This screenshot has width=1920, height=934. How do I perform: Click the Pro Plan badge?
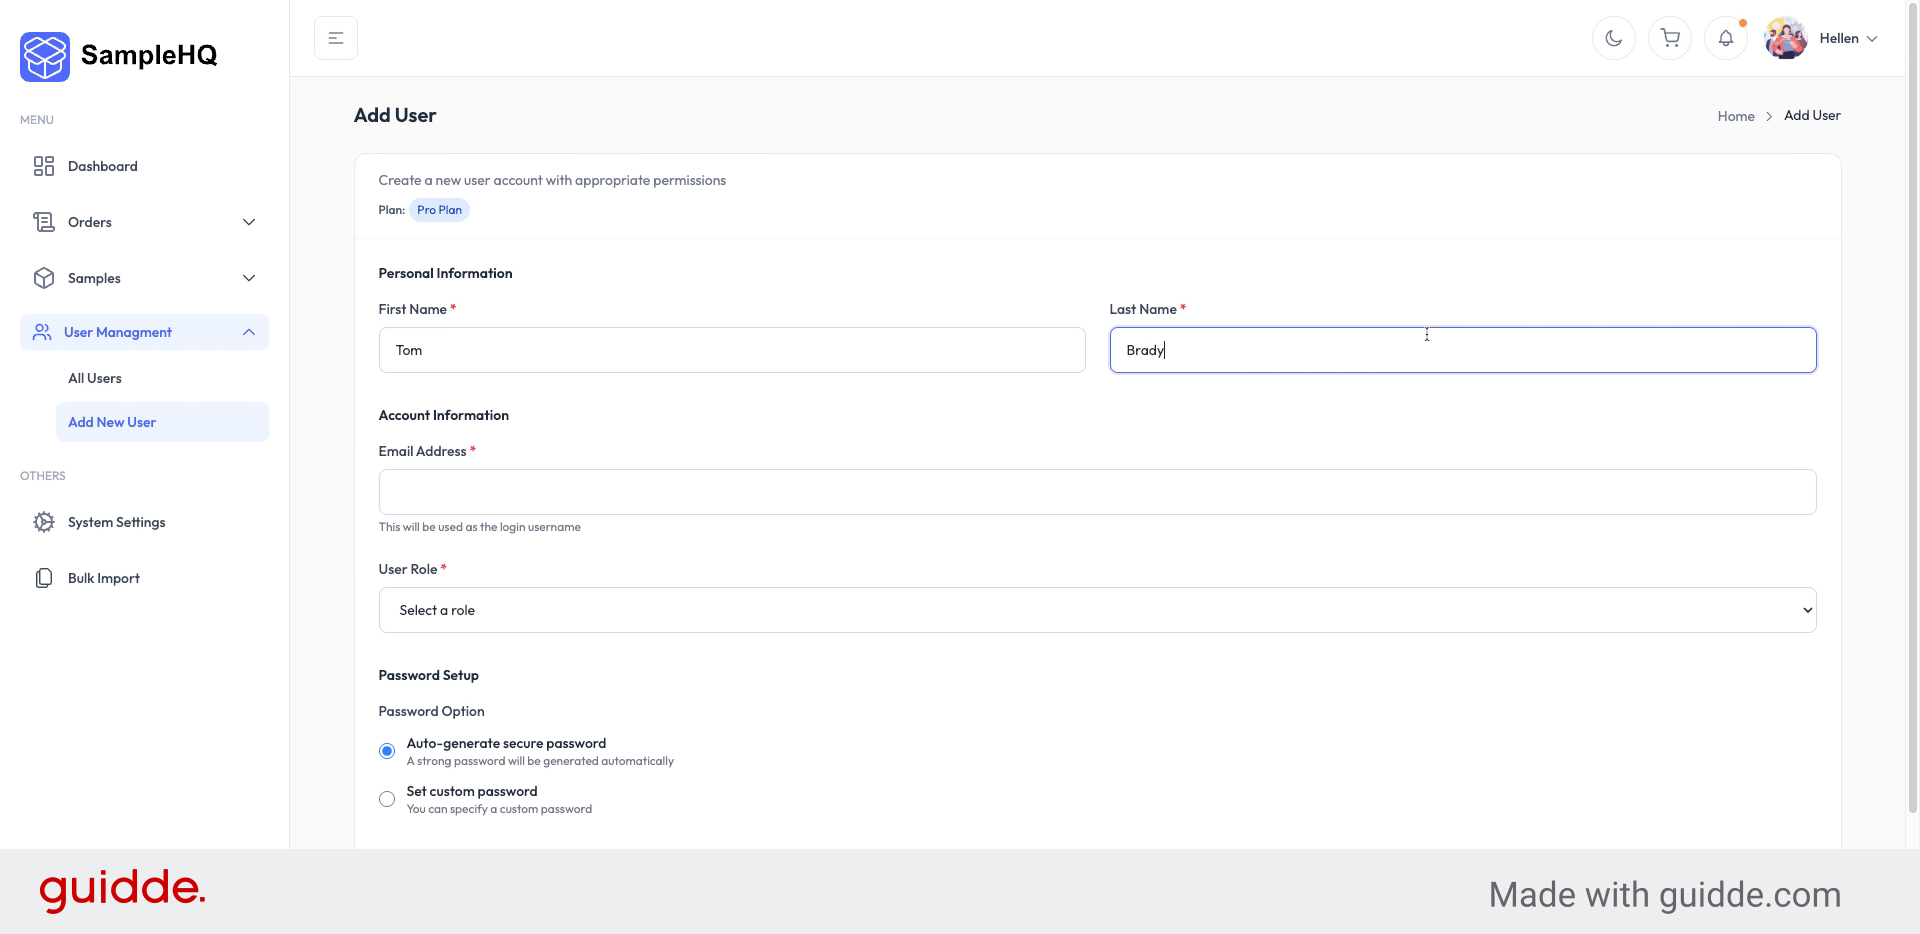click(x=440, y=210)
